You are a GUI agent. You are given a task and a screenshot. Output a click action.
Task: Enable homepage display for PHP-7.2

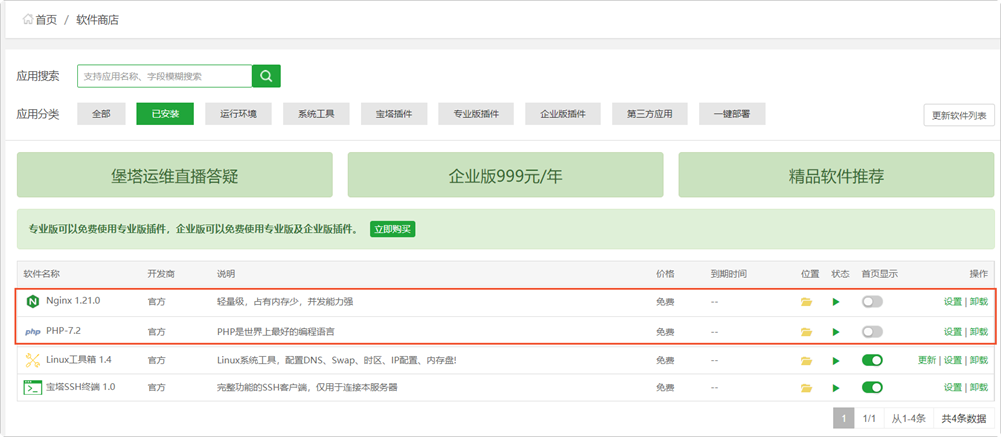pos(872,332)
